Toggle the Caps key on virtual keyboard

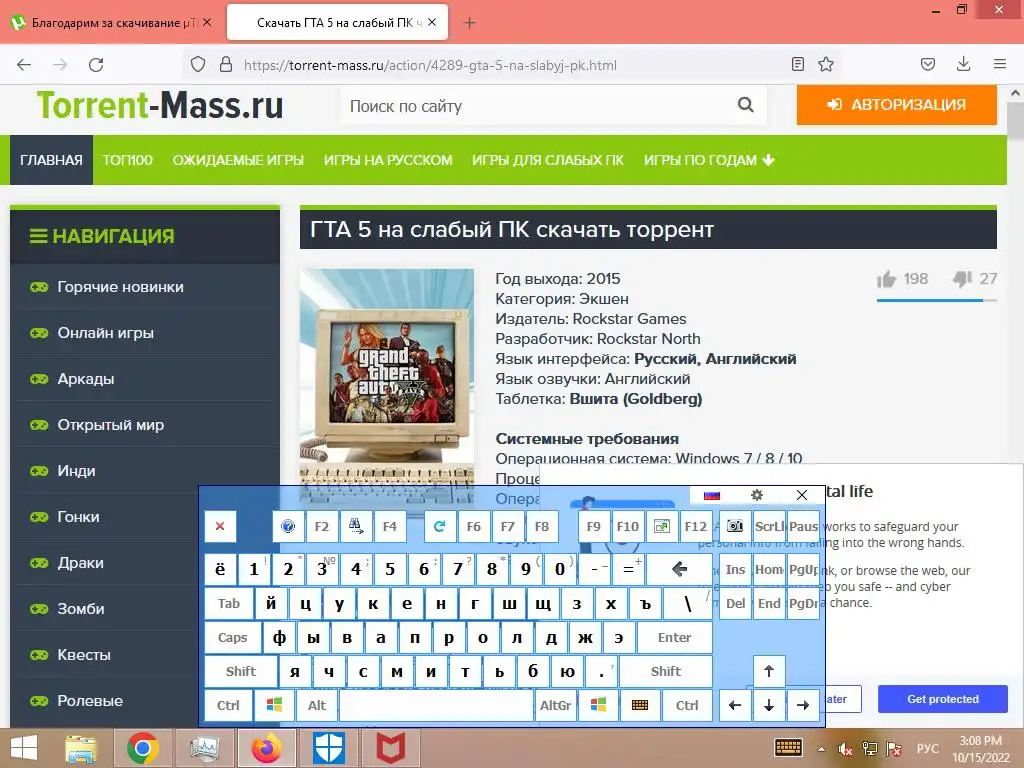(x=232, y=637)
